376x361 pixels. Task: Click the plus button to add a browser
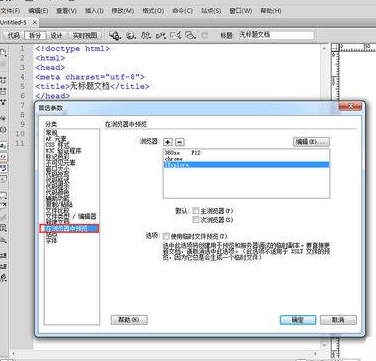[x=168, y=142]
